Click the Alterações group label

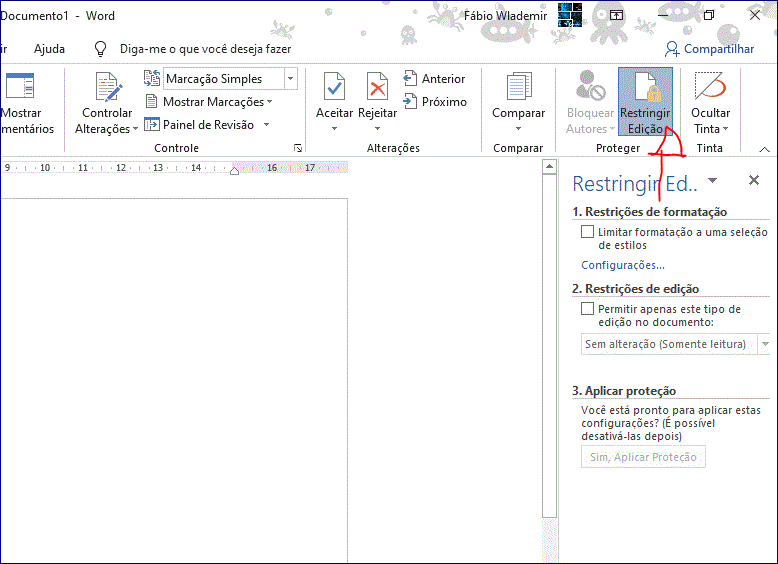tap(393, 148)
